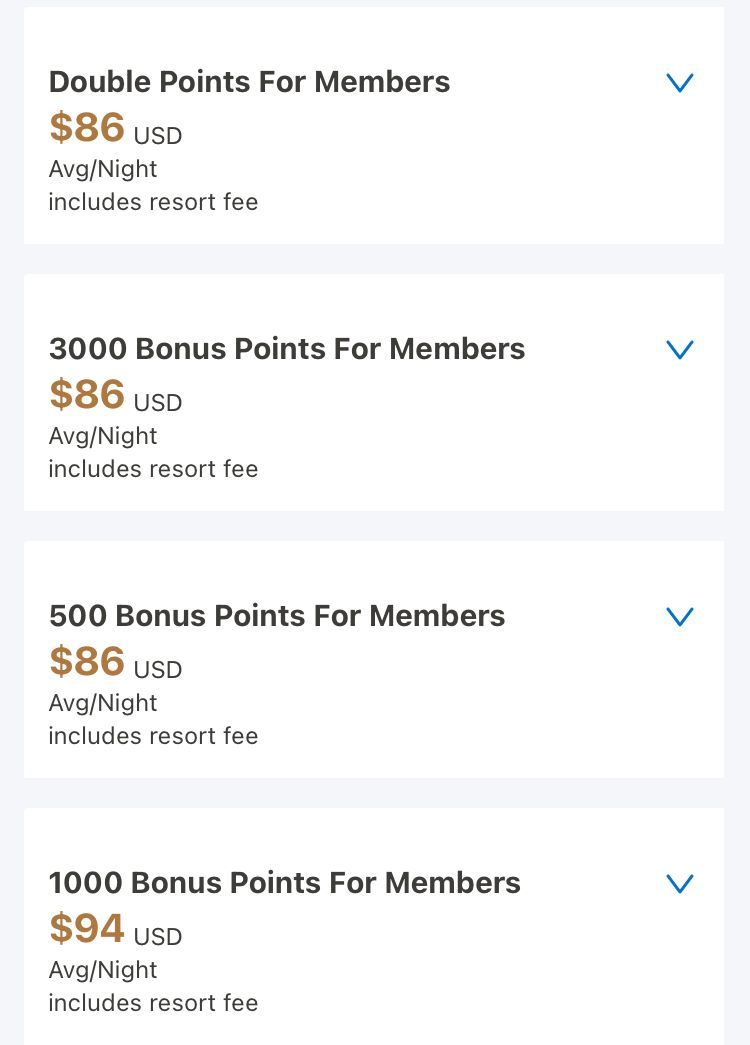Select the 1000 Bonus Points For Members title
Screen dimensions: 750x1045
285,882
